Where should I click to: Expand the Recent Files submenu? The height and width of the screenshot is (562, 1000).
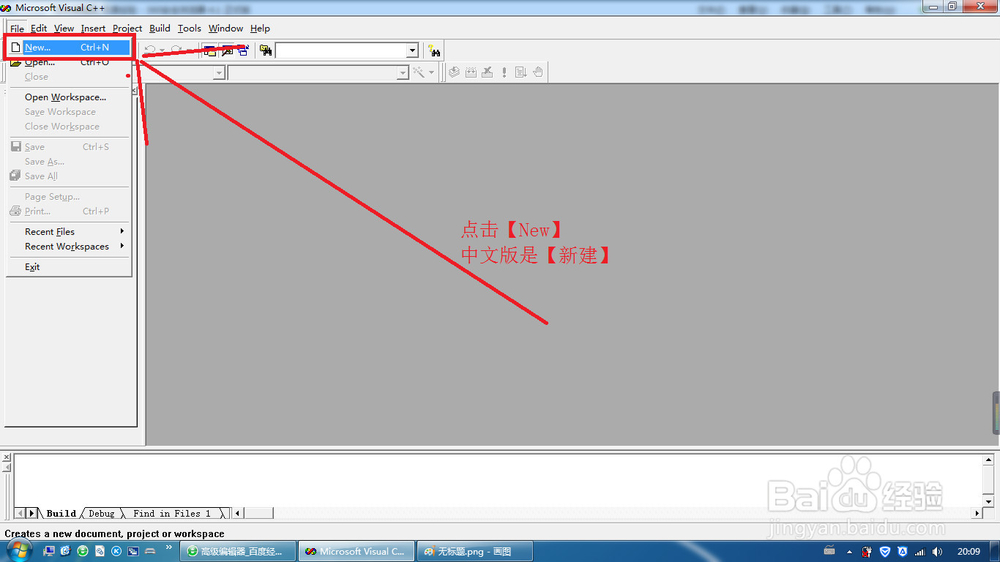coord(70,232)
